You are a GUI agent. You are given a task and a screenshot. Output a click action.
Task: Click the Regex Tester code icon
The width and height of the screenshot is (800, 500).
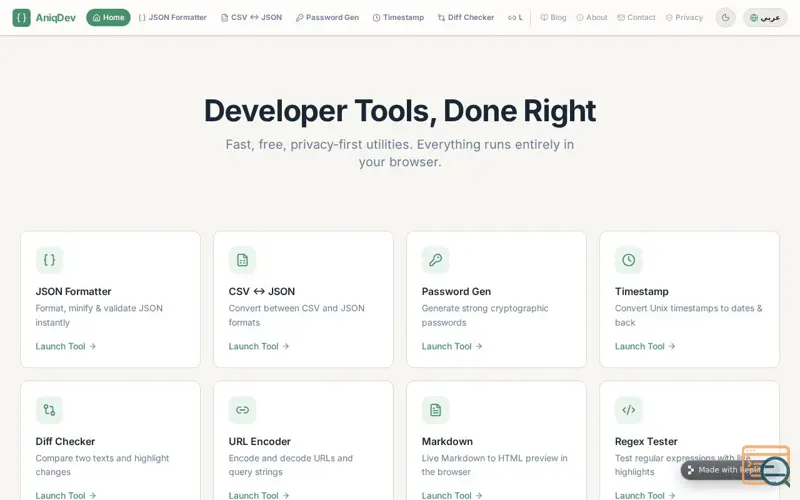(629, 410)
